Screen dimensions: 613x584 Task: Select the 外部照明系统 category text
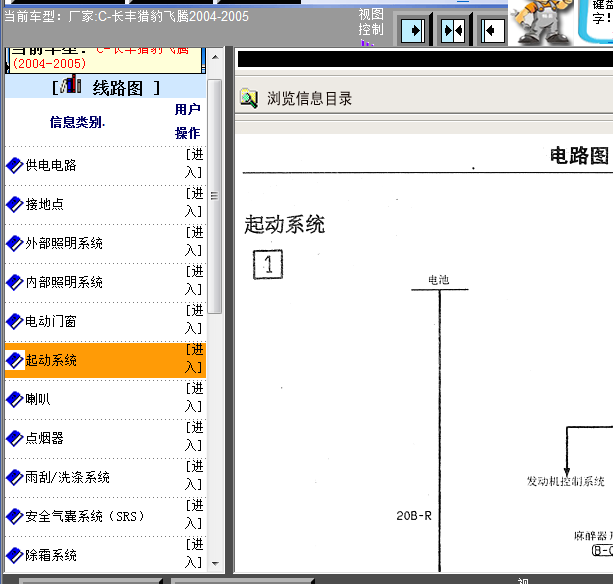tap(64, 244)
